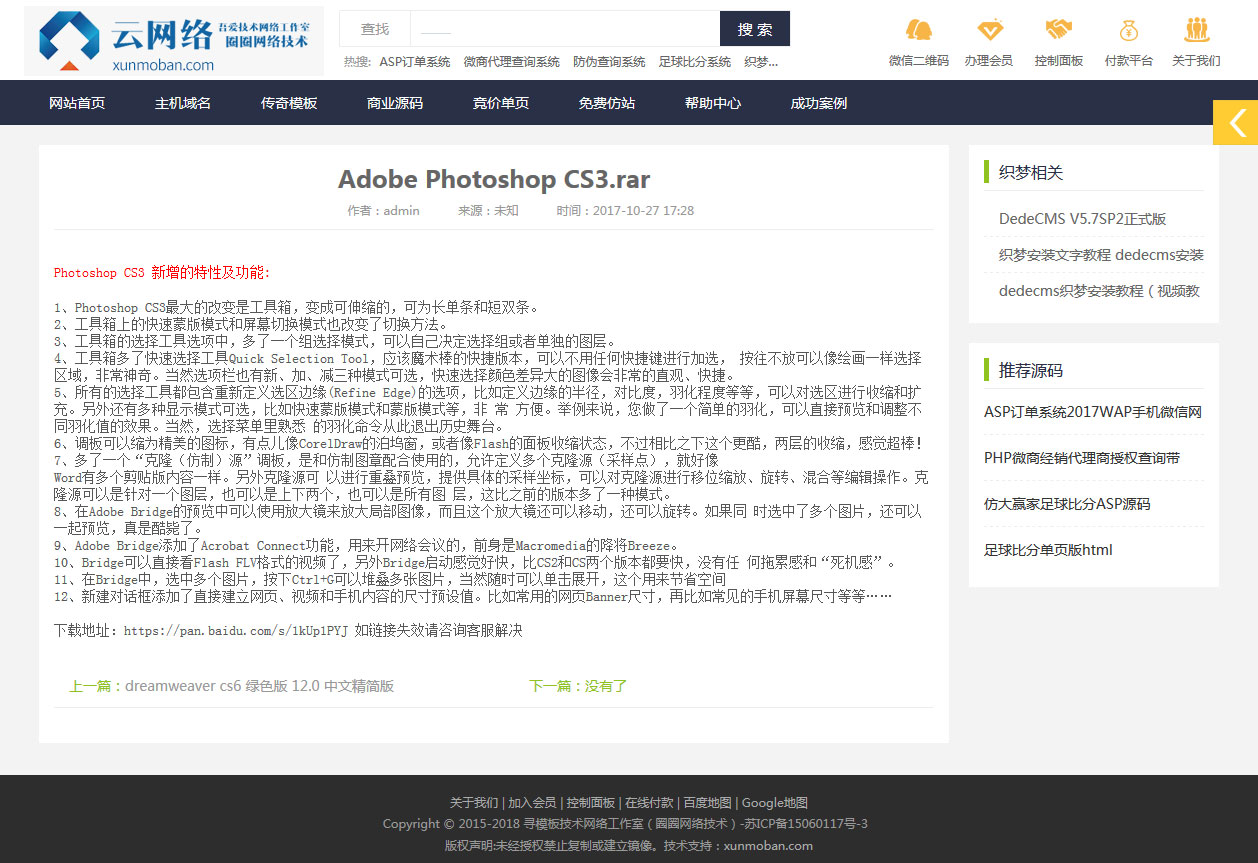Viewport: 1258px width, 863px height.
Task: Click hot search link 微商代理查询系统
Action: [x=512, y=62]
